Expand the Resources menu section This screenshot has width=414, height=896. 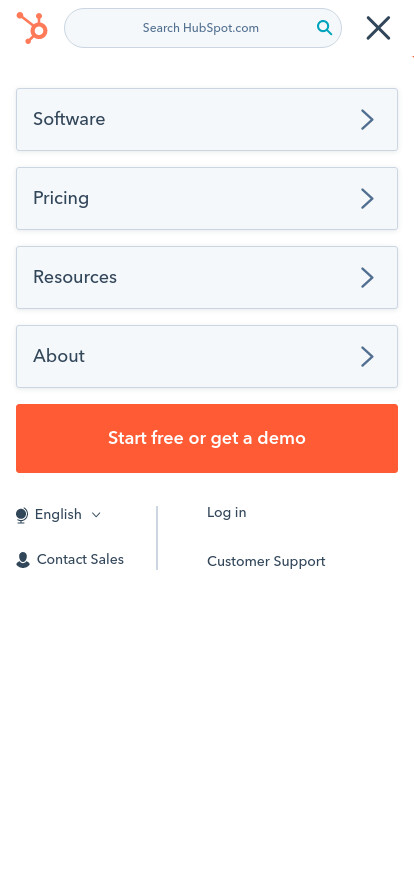207,277
